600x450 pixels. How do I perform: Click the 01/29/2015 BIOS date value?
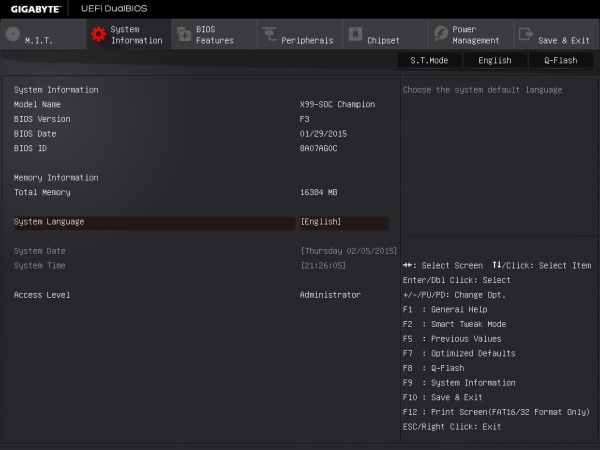pos(323,134)
